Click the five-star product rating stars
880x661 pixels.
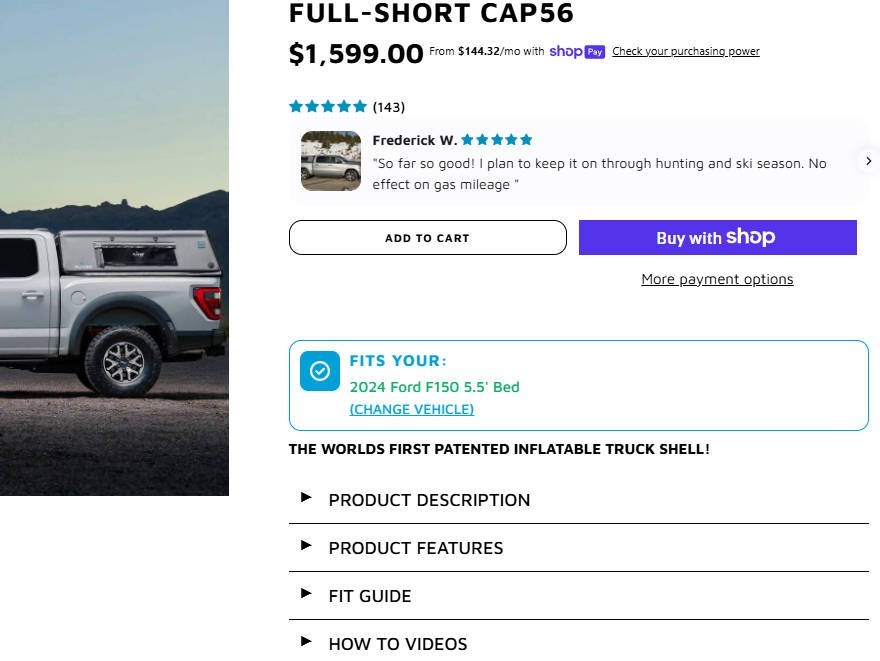328,107
